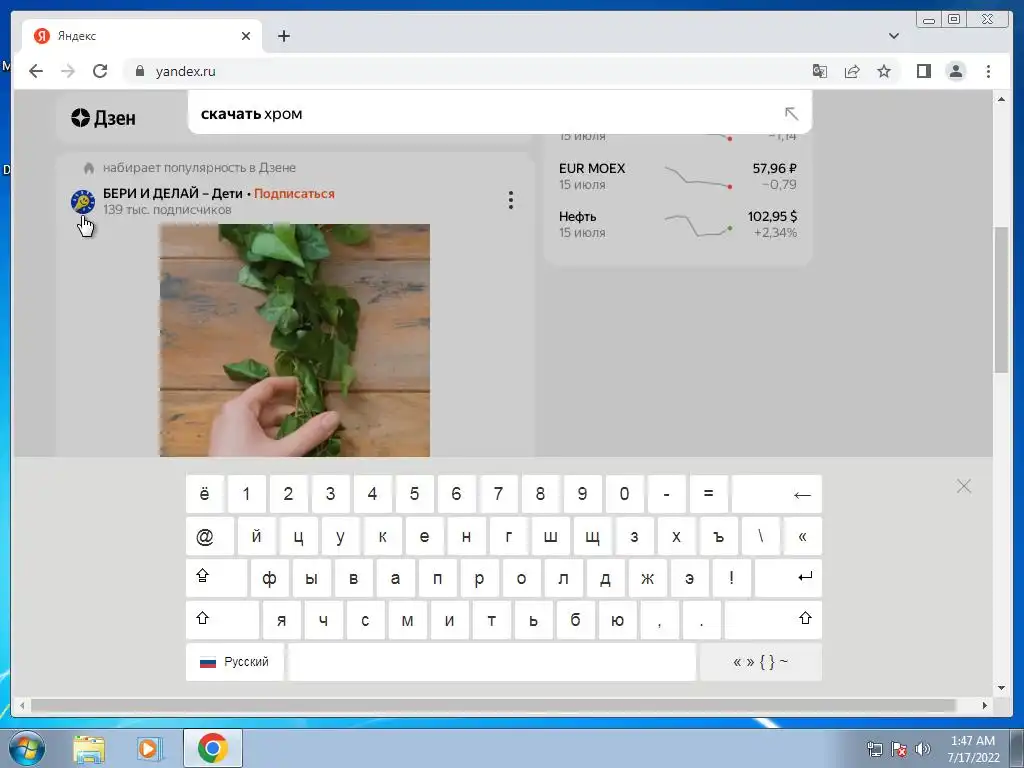The image size is (1024, 768).
Task: Click the Chrome taskbar icon
Action: pos(212,748)
